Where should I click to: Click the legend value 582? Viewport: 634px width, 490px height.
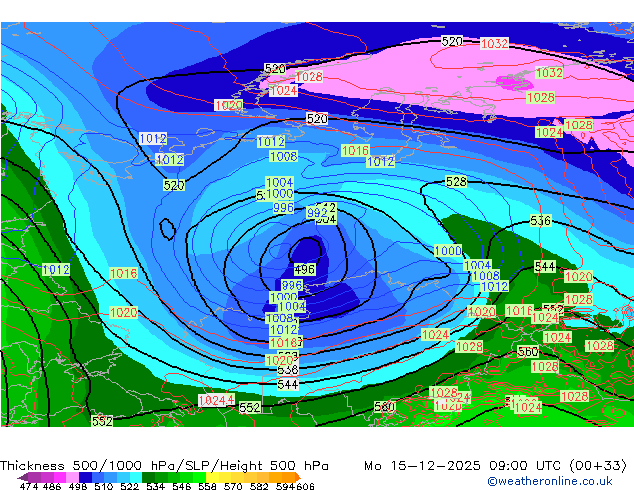259,486
